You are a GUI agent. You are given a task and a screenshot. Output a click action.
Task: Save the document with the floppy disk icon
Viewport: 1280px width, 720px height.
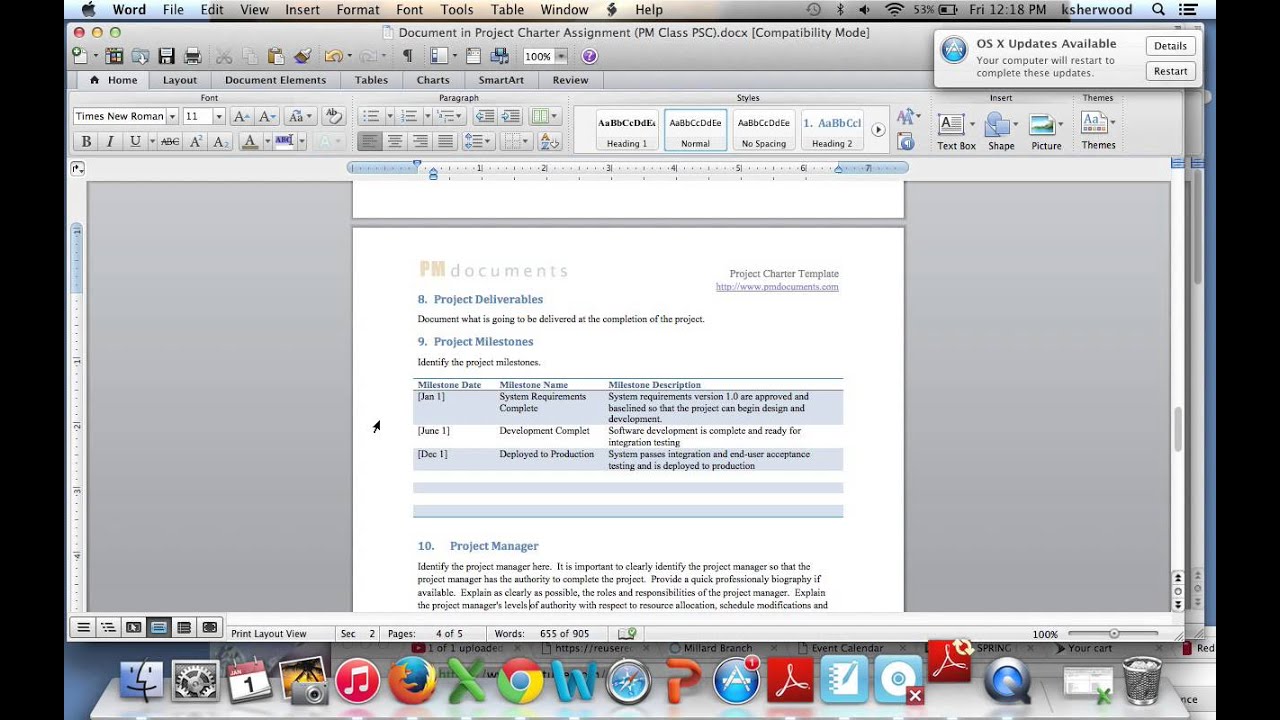point(167,56)
